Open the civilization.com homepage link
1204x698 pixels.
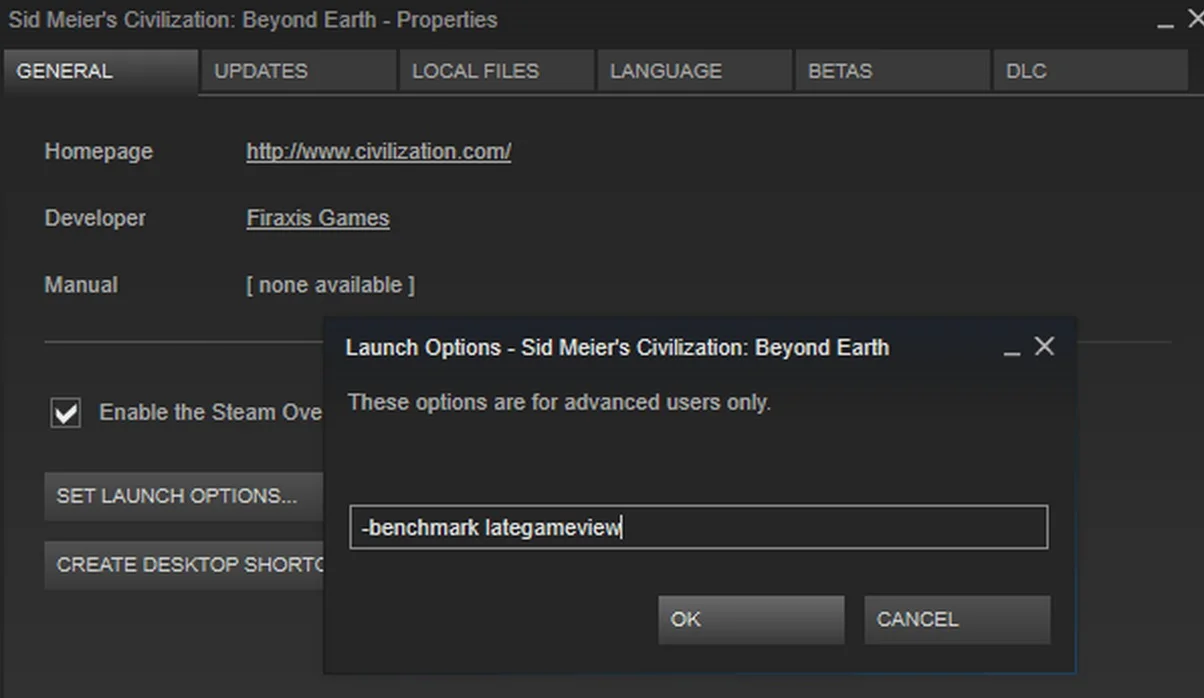[x=378, y=152]
